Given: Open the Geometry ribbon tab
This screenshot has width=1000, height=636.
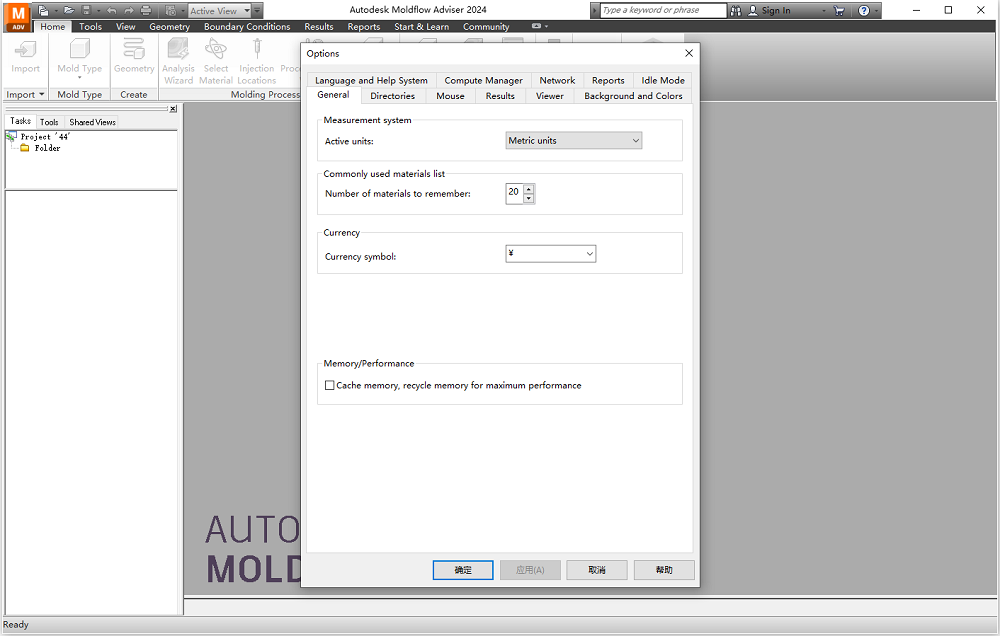Looking at the screenshot, I should point(170,27).
